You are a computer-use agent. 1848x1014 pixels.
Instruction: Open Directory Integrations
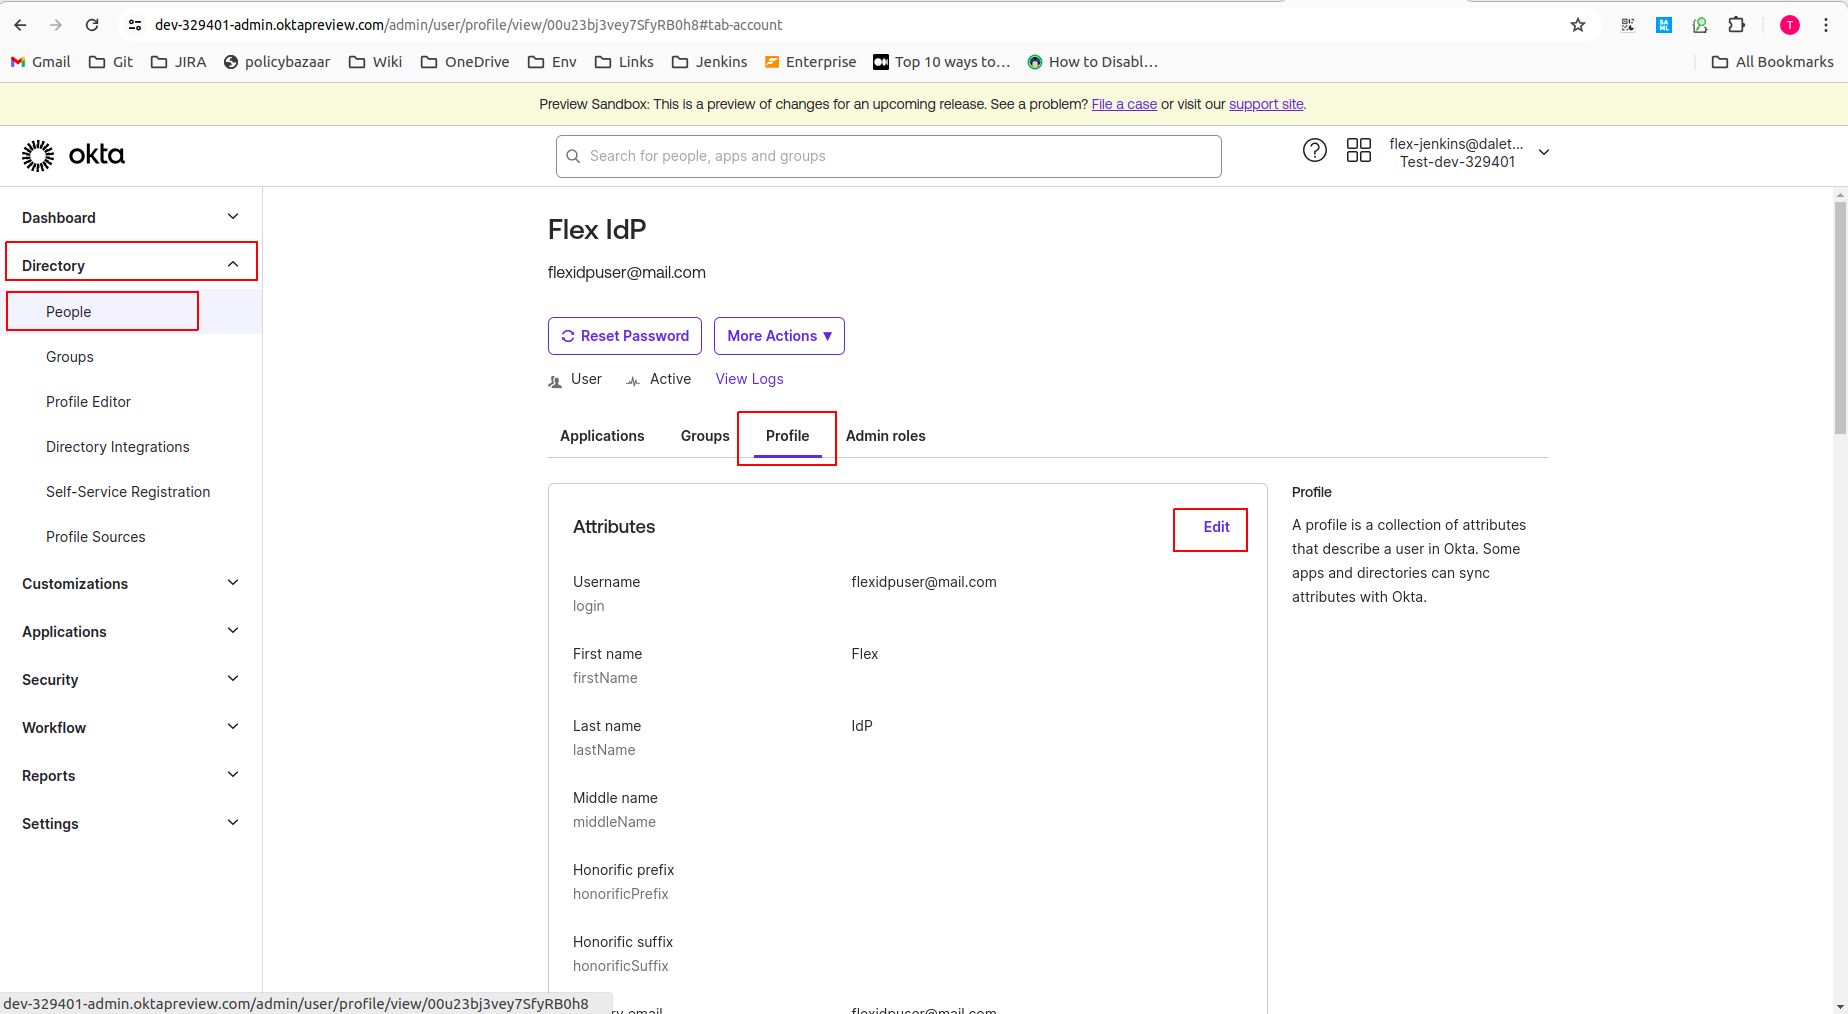[x=118, y=447]
